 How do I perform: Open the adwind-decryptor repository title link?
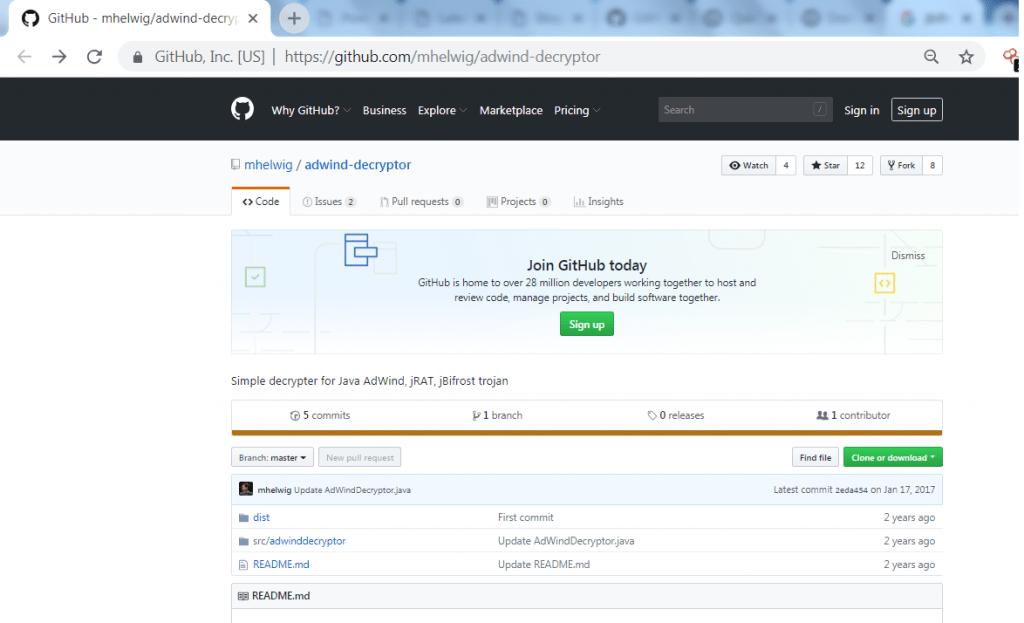(358, 165)
